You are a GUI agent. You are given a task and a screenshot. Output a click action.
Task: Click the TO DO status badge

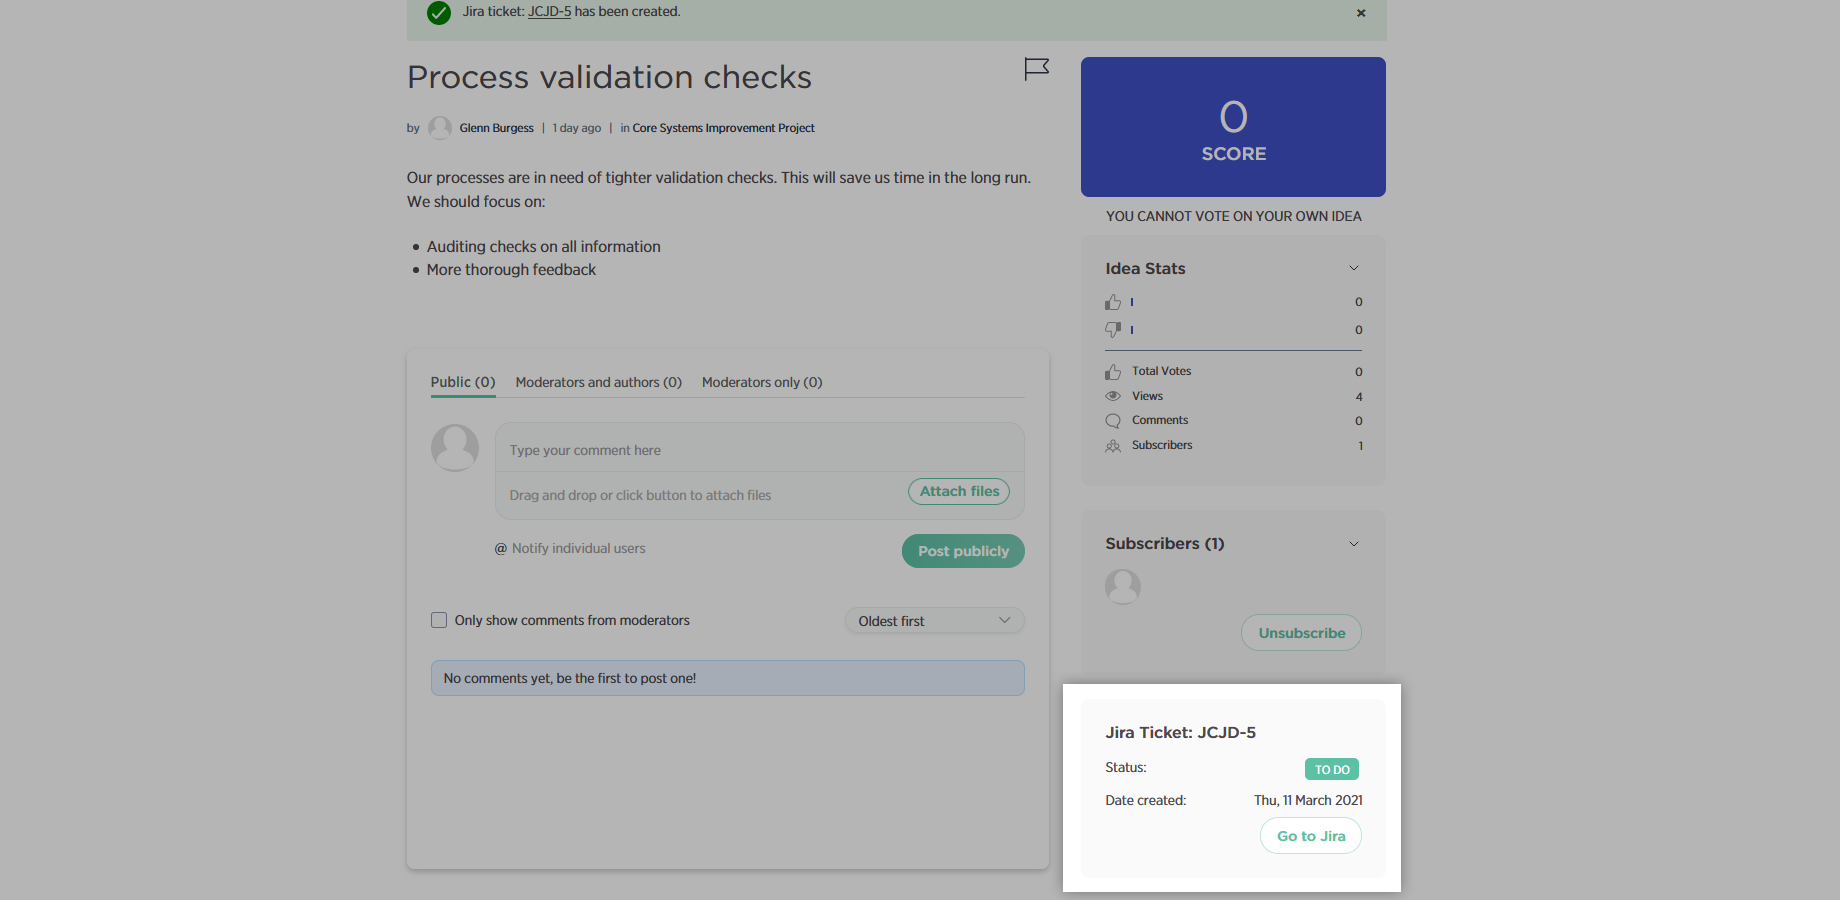(x=1332, y=769)
